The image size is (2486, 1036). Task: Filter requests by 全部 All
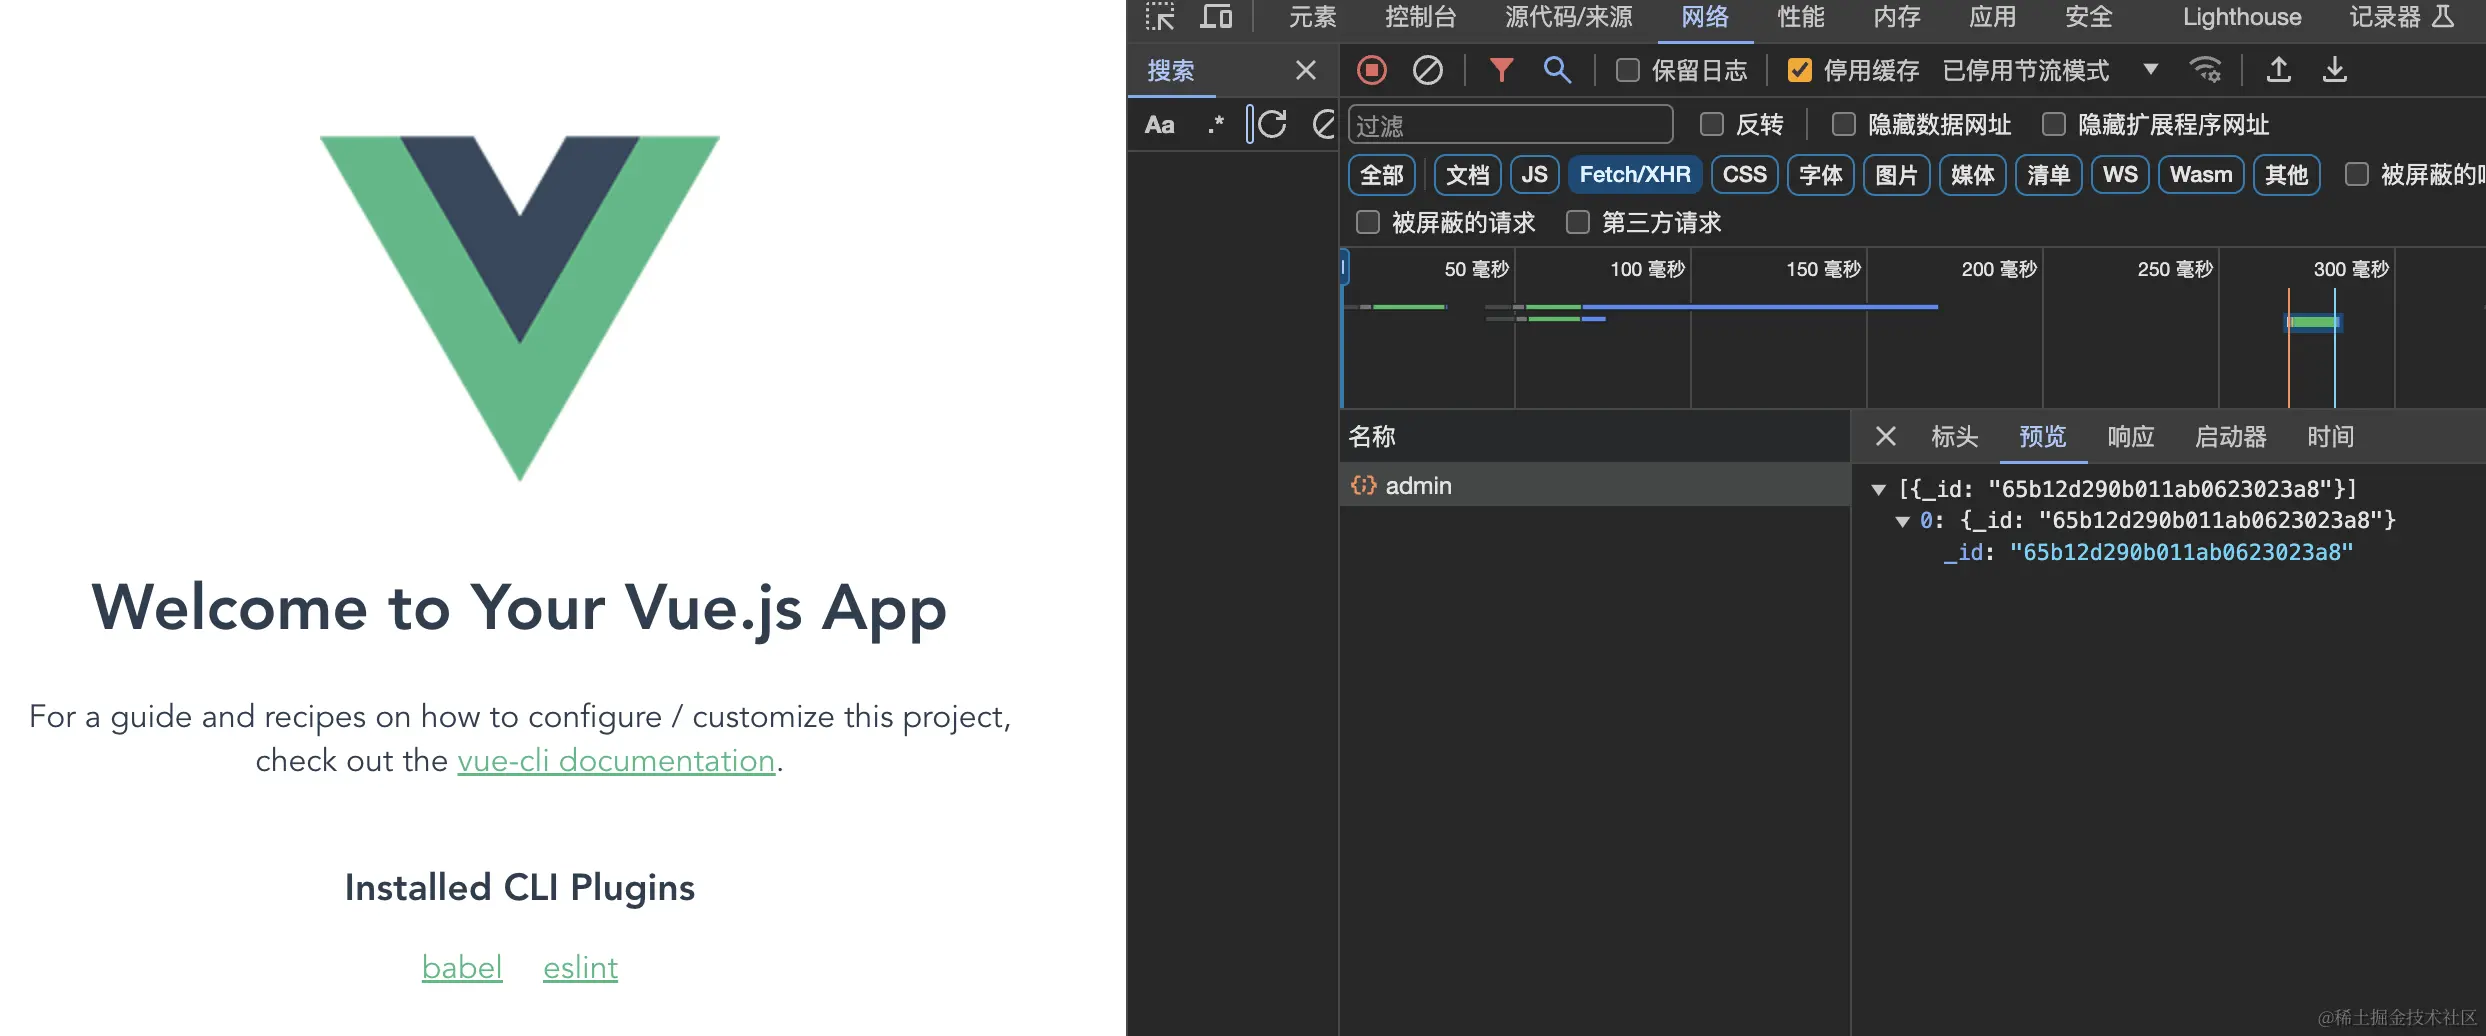pos(1382,175)
